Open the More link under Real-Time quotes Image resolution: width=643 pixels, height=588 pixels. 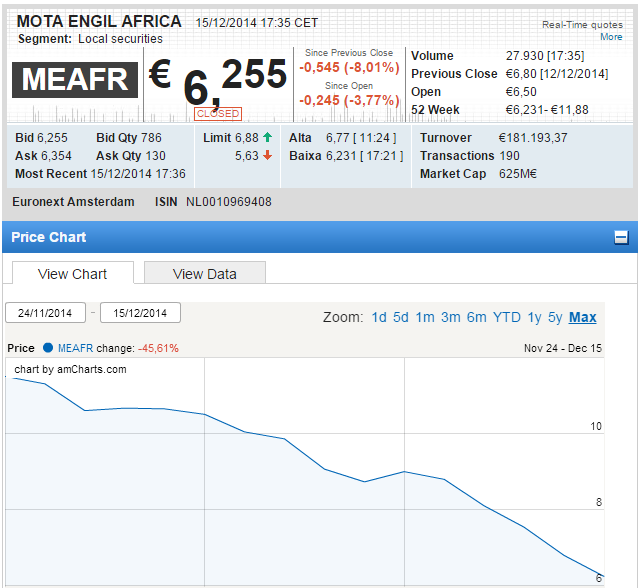tap(611, 37)
